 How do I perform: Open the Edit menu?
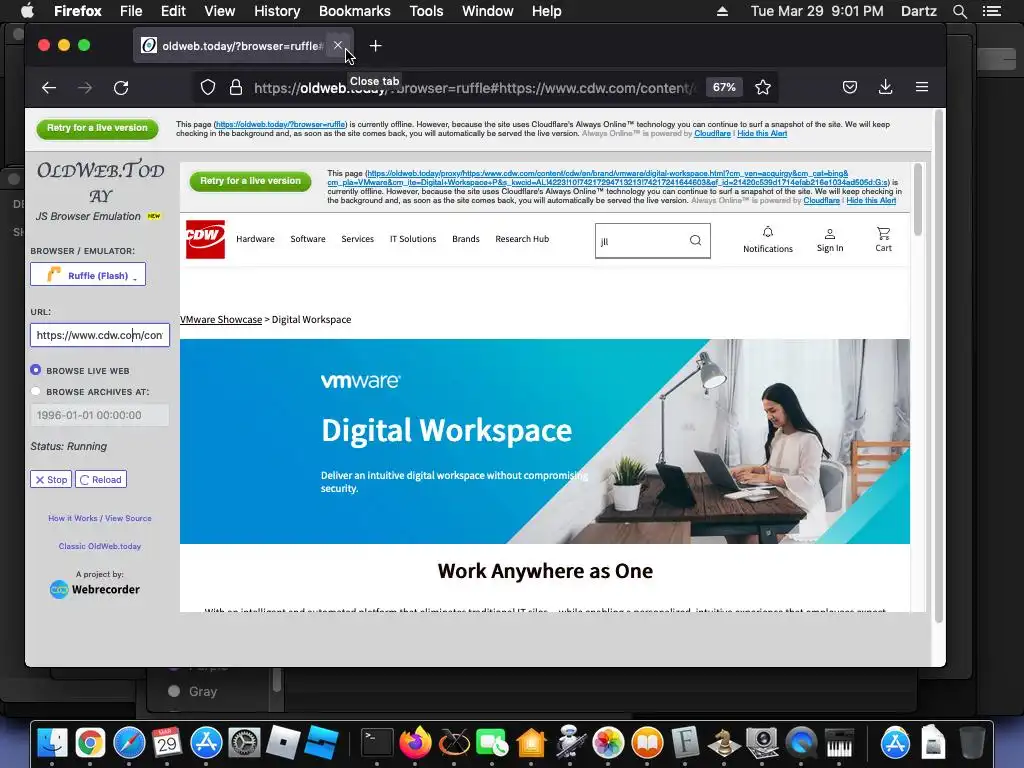173,11
